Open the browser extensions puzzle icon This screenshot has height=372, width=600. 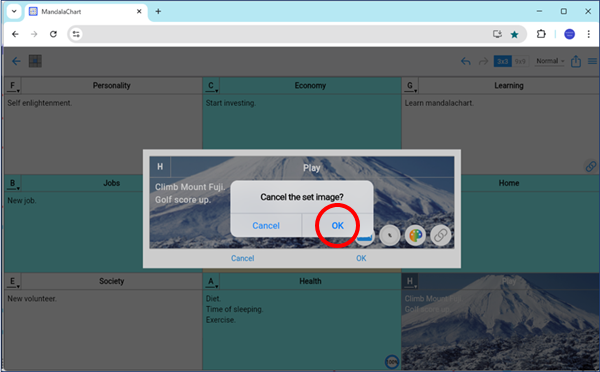[x=541, y=34]
